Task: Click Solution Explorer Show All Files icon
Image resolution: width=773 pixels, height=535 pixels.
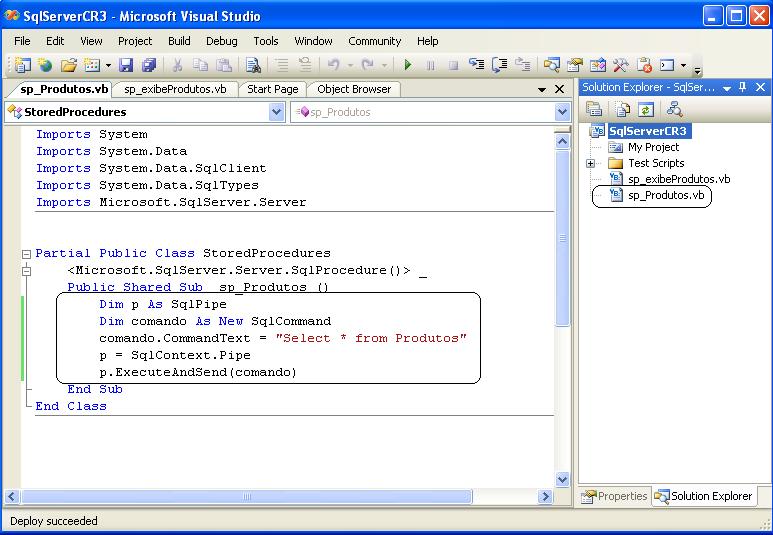Action: (622, 108)
